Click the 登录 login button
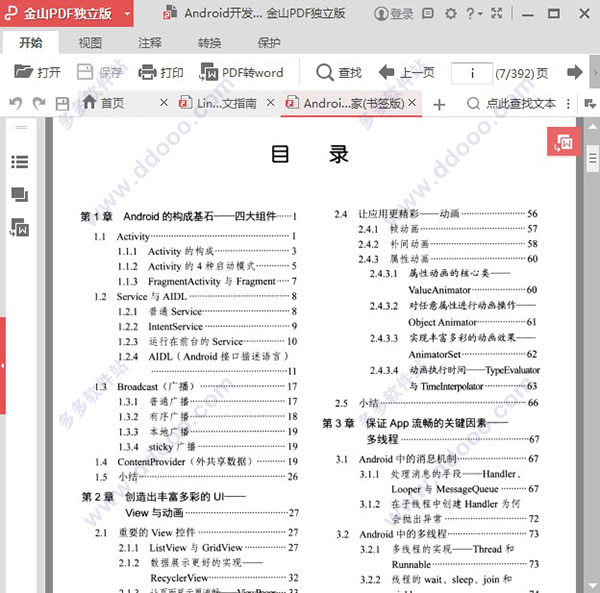 click(x=394, y=14)
